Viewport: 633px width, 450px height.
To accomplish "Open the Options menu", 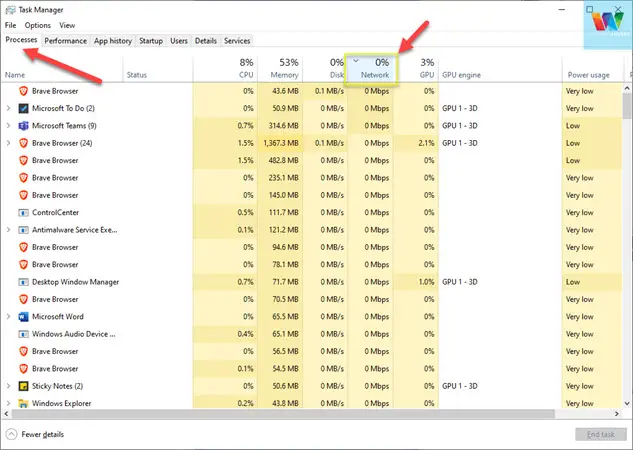I will tap(38, 25).
